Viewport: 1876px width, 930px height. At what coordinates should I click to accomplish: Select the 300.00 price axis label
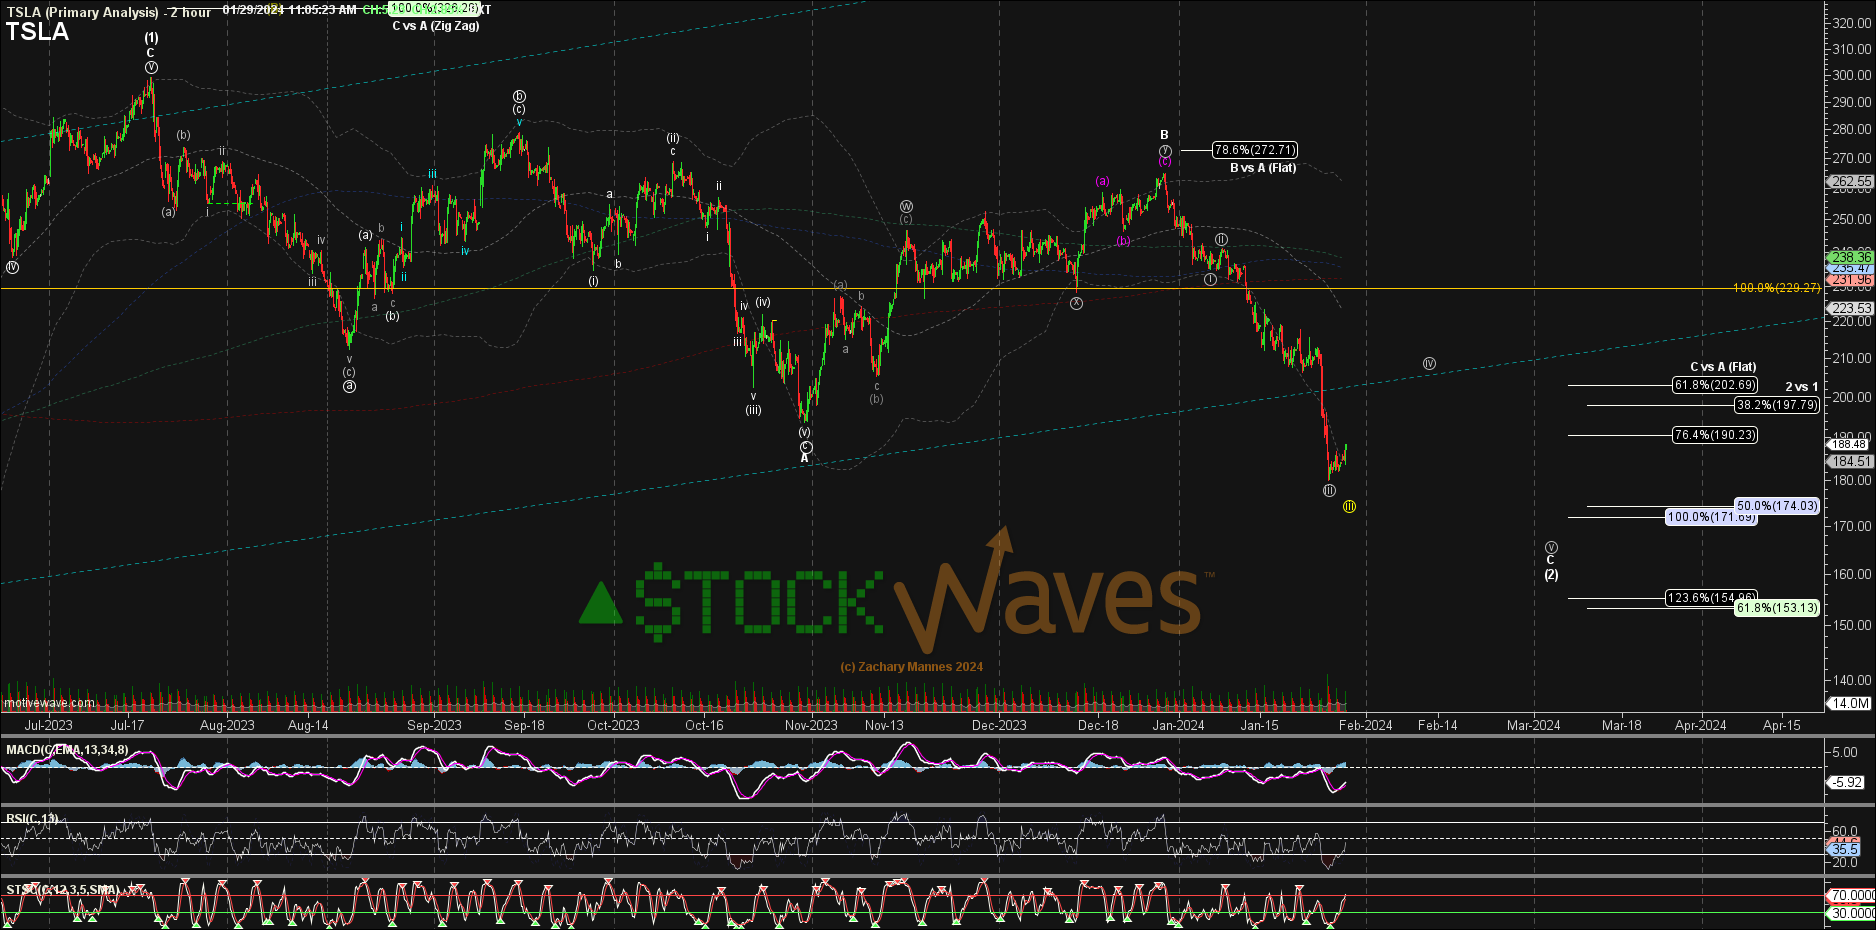click(x=1852, y=75)
